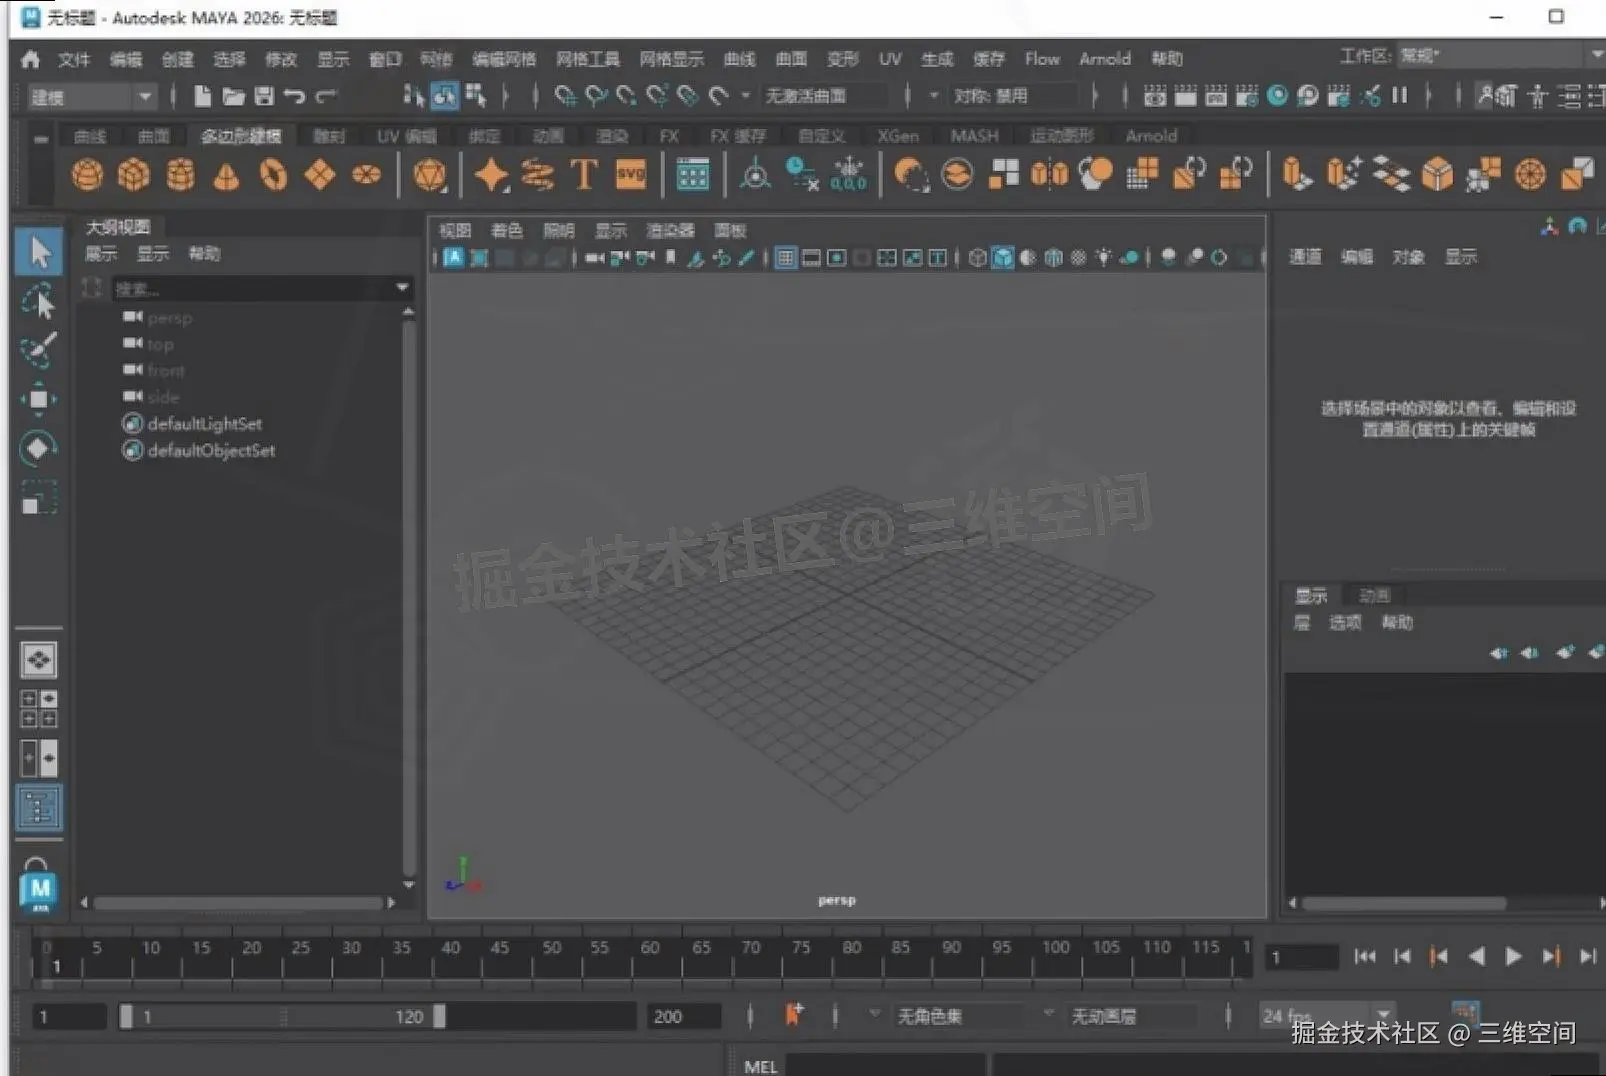The height and width of the screenshot is (1076, 1606).
Task: Select the Move tool in the toolbox
Action: [38, 398]
